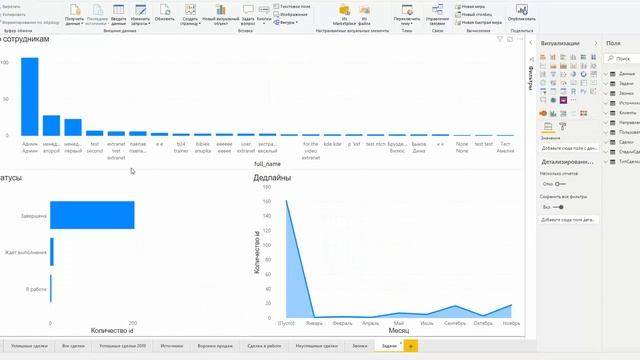Screen dimensions: 640x360
Task: Select the gauge visualization
Action: coord(563,83)
